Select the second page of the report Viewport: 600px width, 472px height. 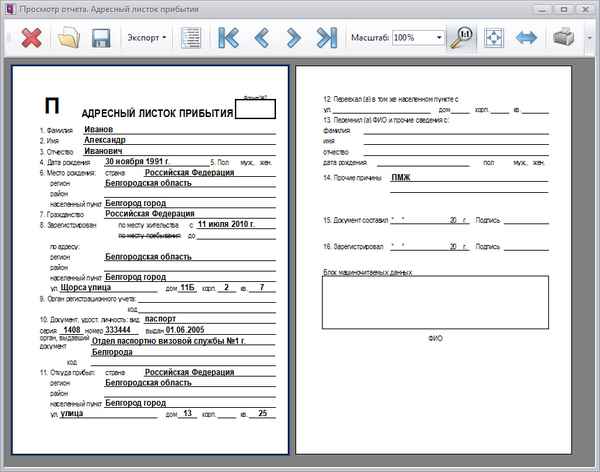(433, 260)
